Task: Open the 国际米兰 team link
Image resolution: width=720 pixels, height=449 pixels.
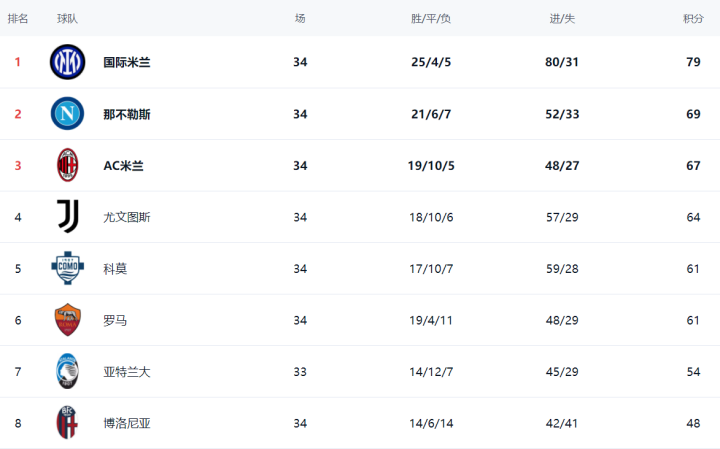Action: pyautogui.click(x=127, y=62)
